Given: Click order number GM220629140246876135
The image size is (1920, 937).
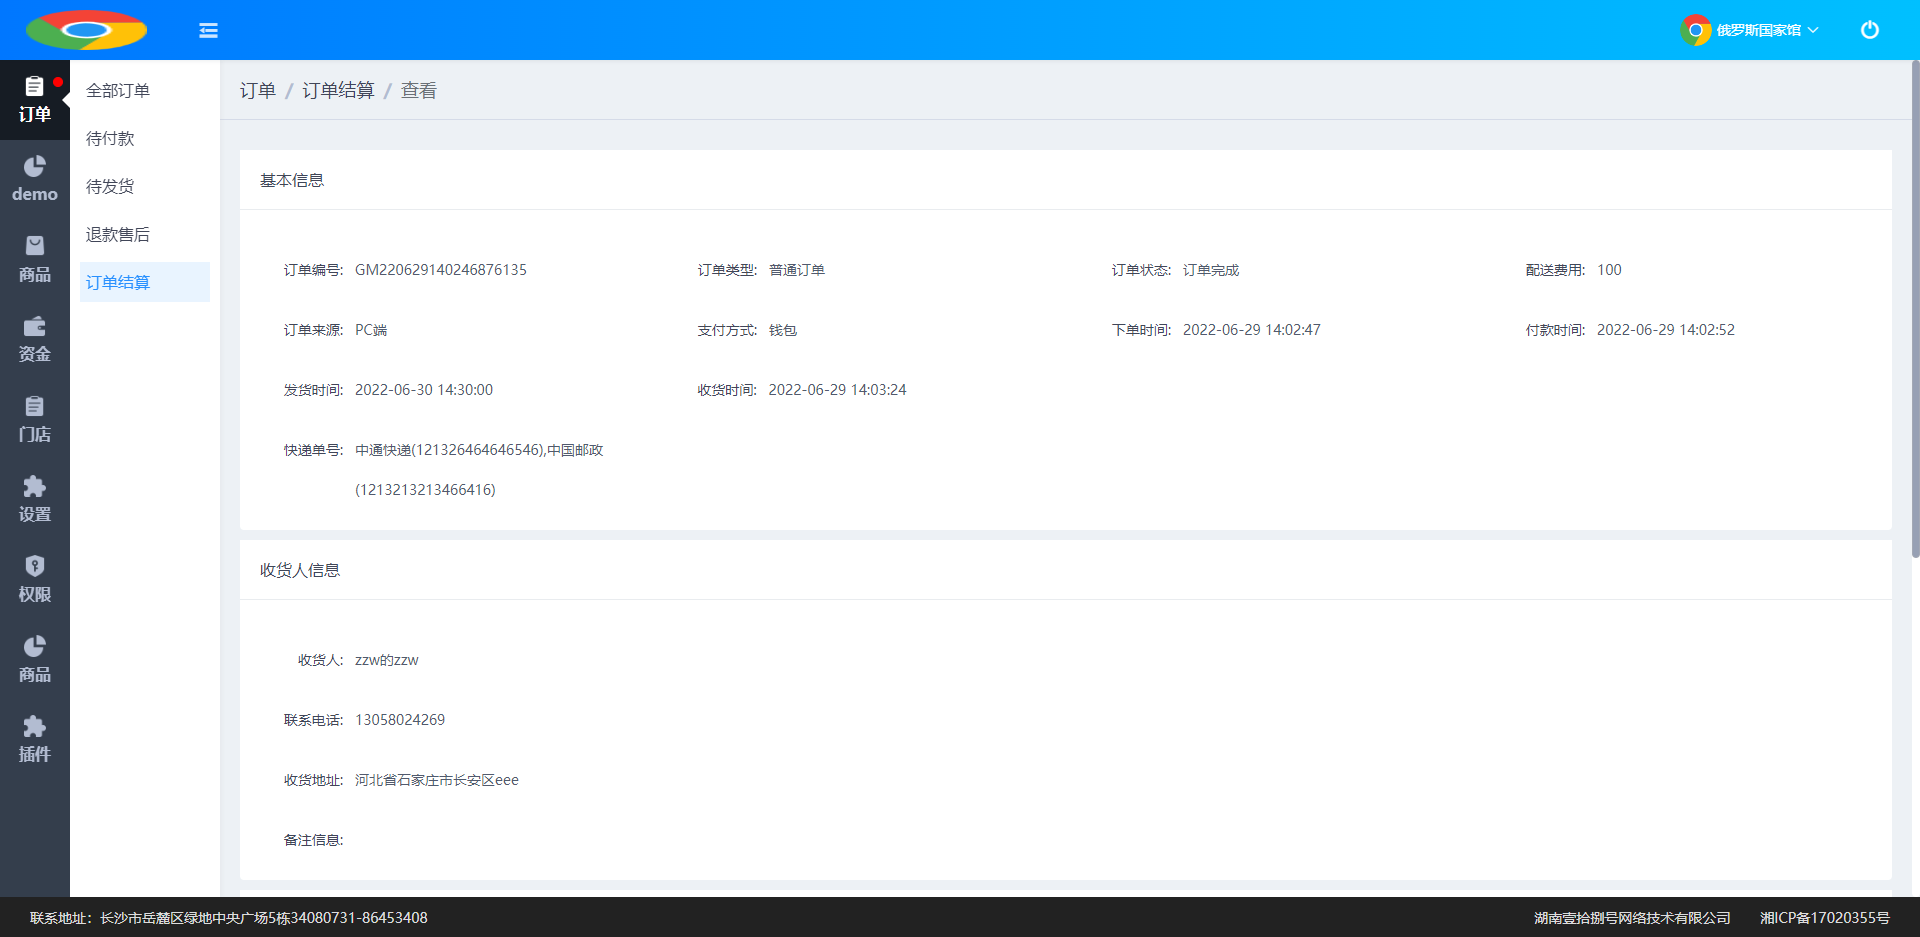Looking at the screenshot, I should pos(441,270).
